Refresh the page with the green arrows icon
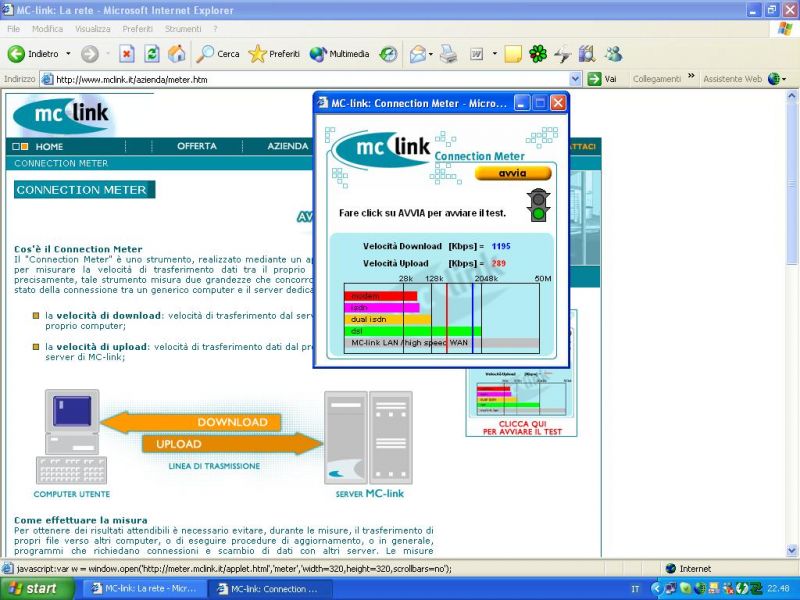The width and height of the screenshot is (800, 600). 152,54
